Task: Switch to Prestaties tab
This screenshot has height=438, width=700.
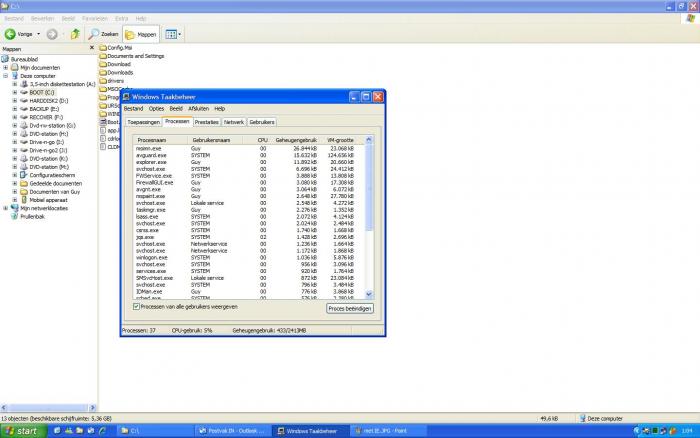Action: [207, 122]
